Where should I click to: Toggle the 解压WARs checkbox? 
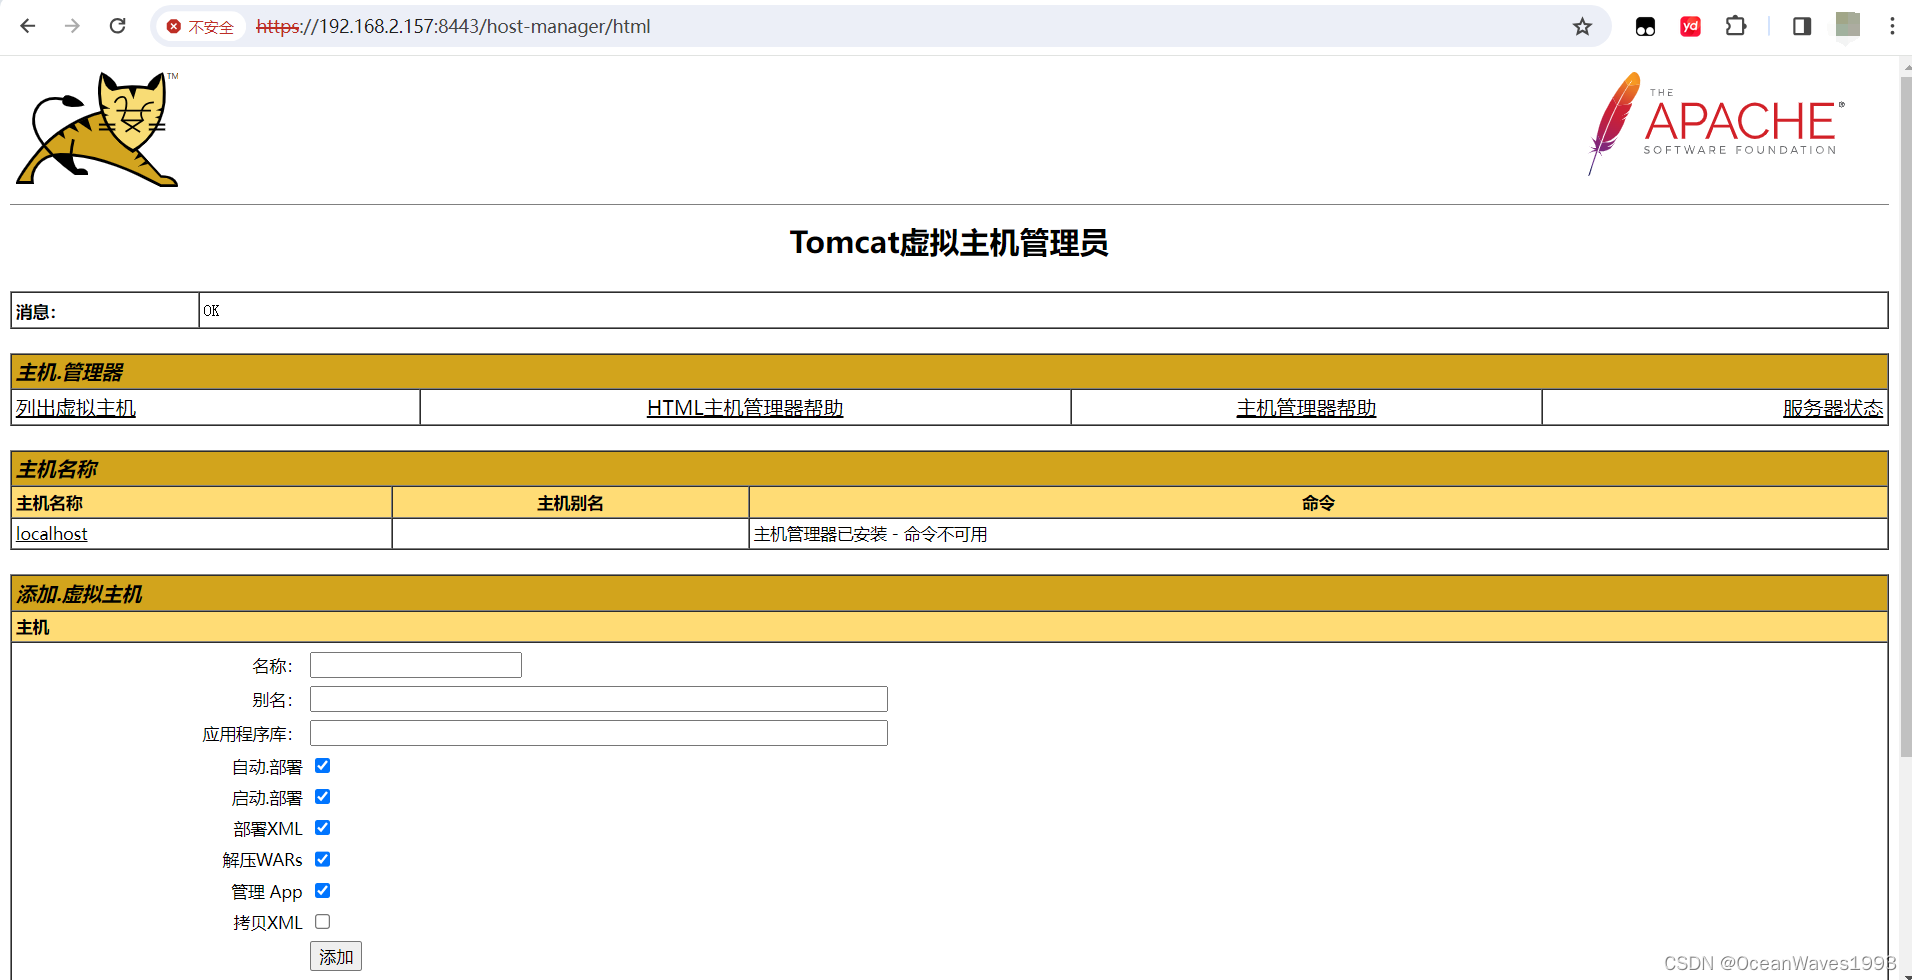[x=322, y=859]
